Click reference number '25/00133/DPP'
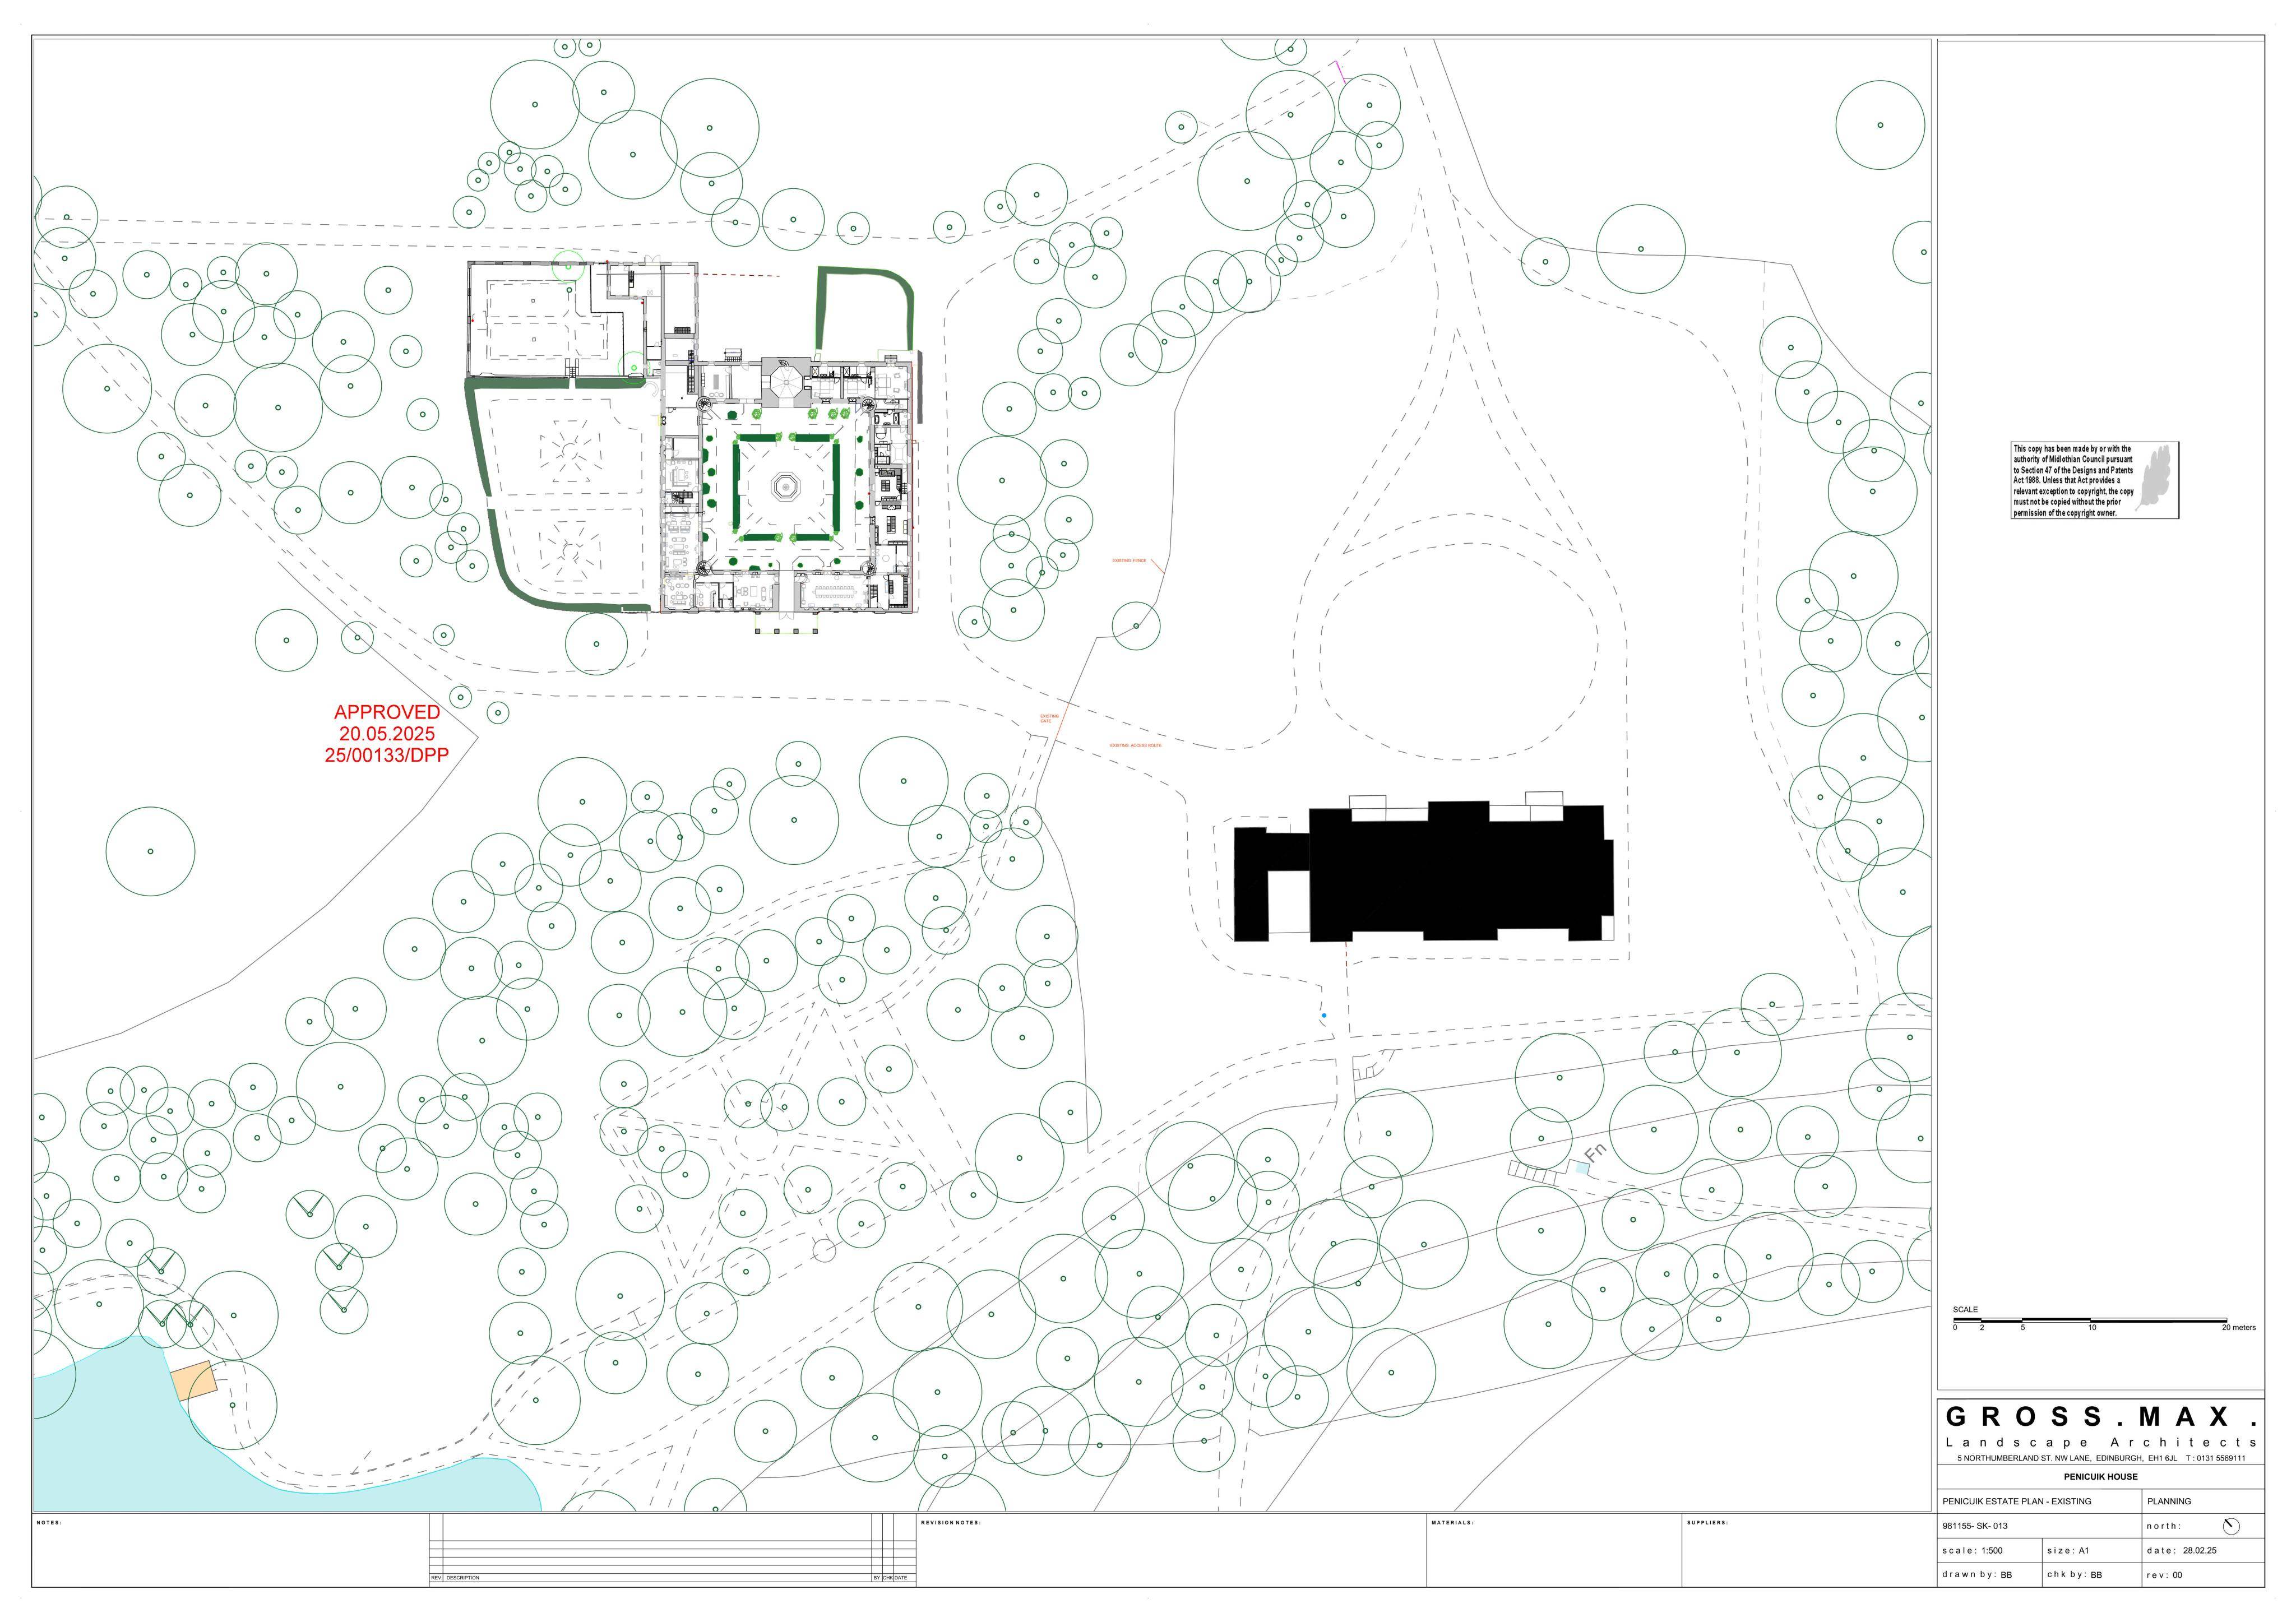 (x=387, y=755)
